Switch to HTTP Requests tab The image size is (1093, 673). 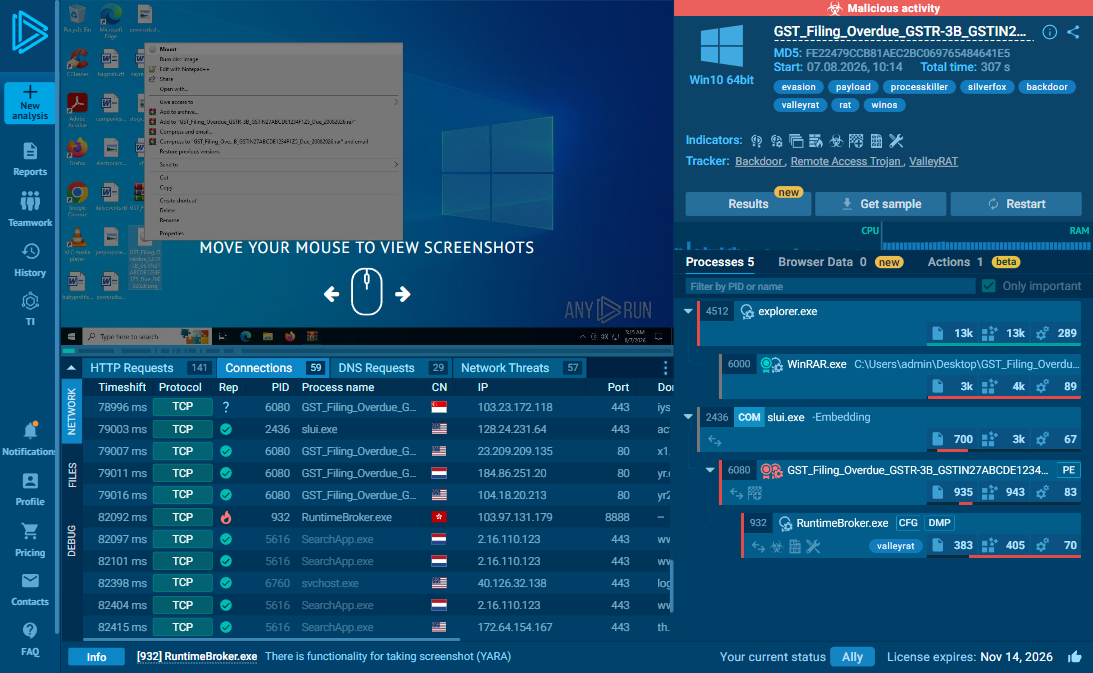148,368
